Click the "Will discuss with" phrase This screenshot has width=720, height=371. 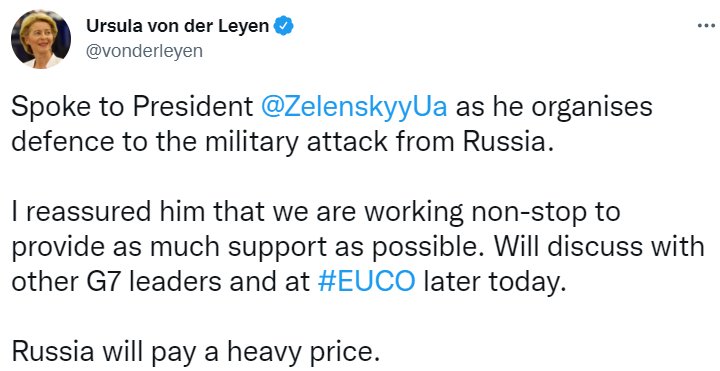(x=599, y=247)
